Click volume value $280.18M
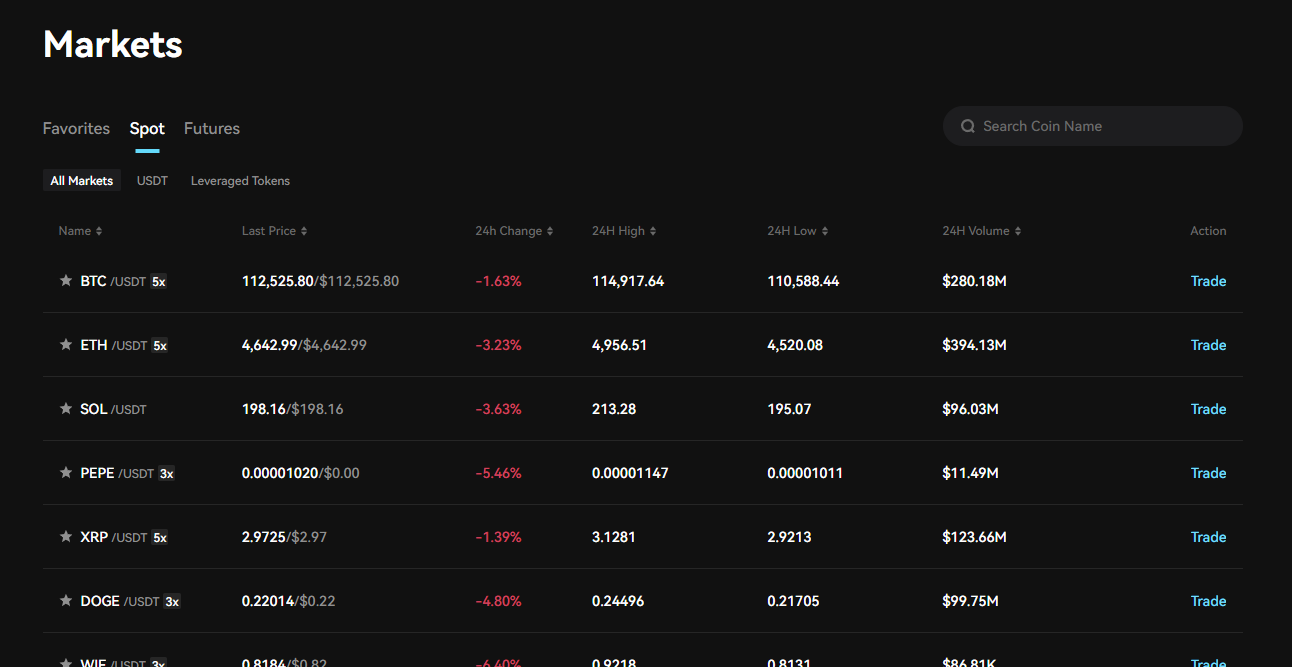The image size is (1292, 667). (974, 281)
